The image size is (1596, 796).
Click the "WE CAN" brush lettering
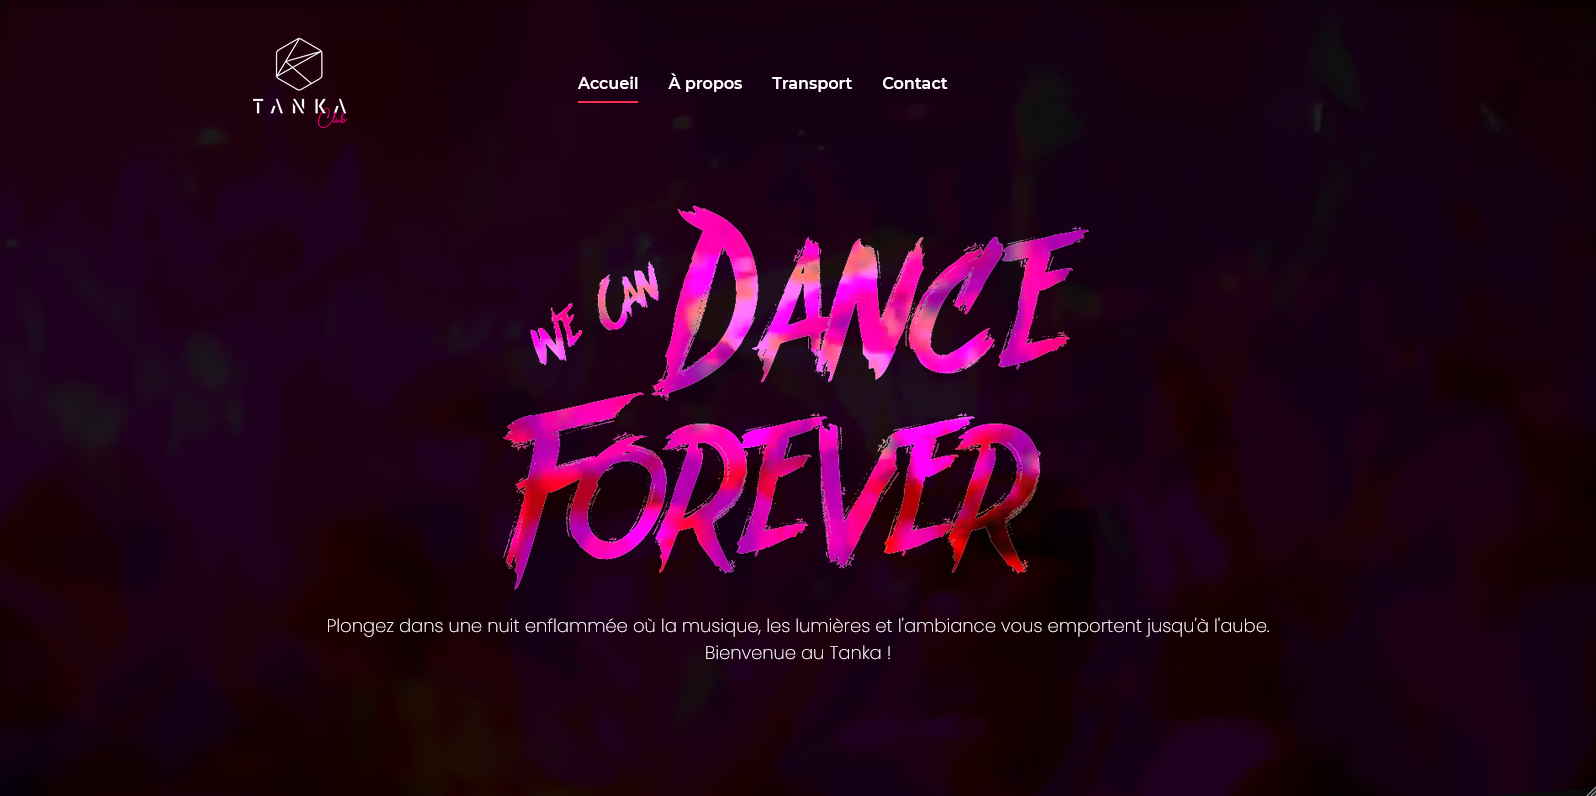pyautogui.click(x=595, y=316)
